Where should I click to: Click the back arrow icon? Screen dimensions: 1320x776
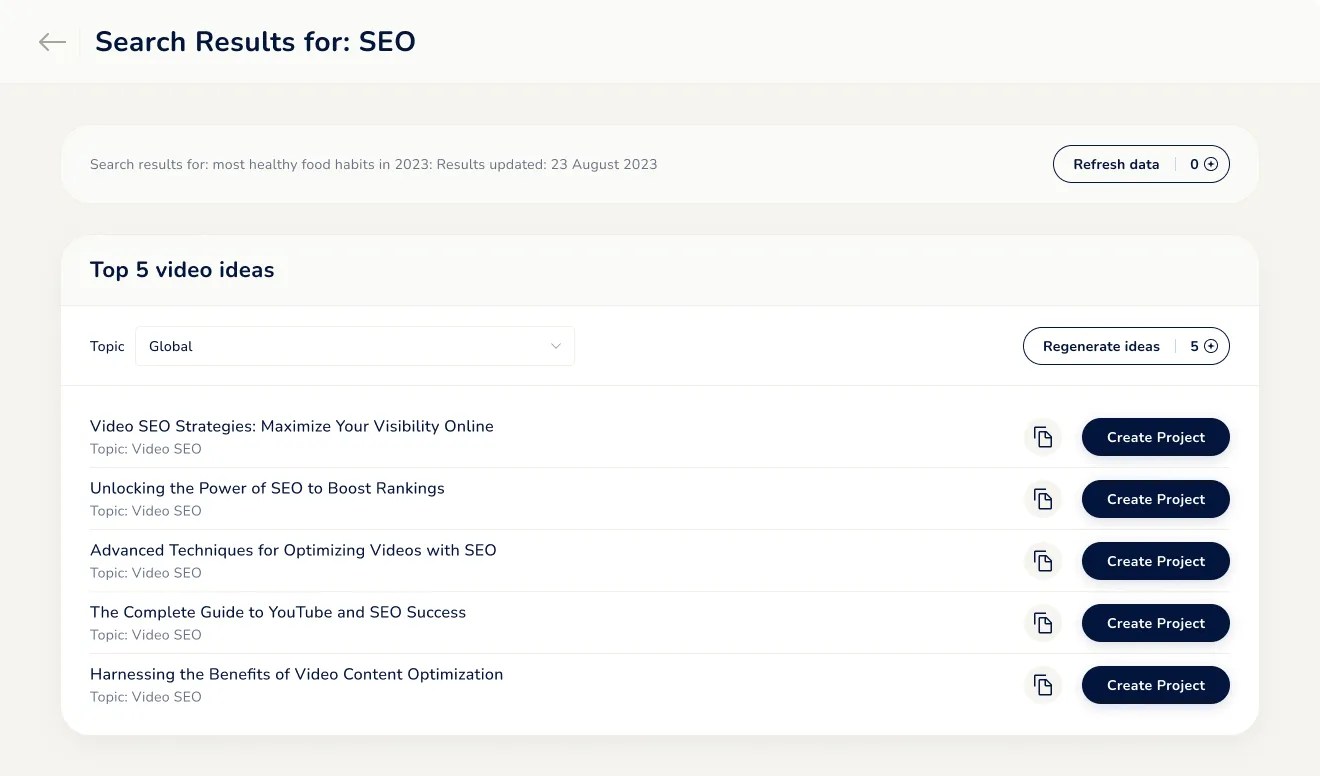(x=52, y=42)
